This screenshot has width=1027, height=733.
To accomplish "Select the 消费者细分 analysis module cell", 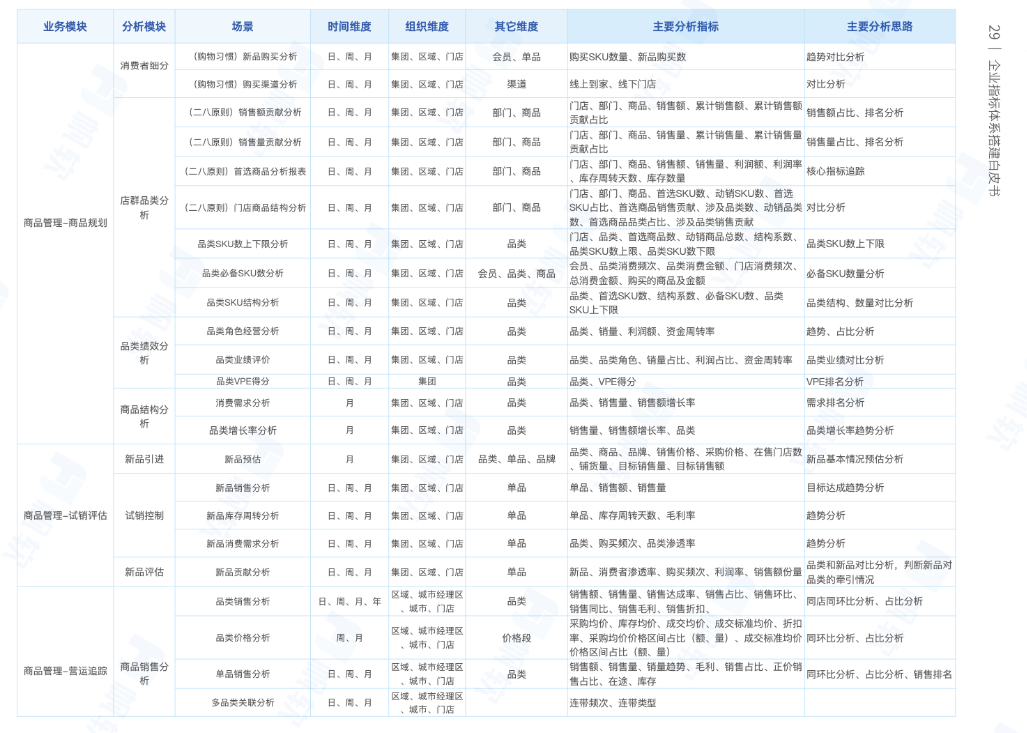I will point(144,66).
